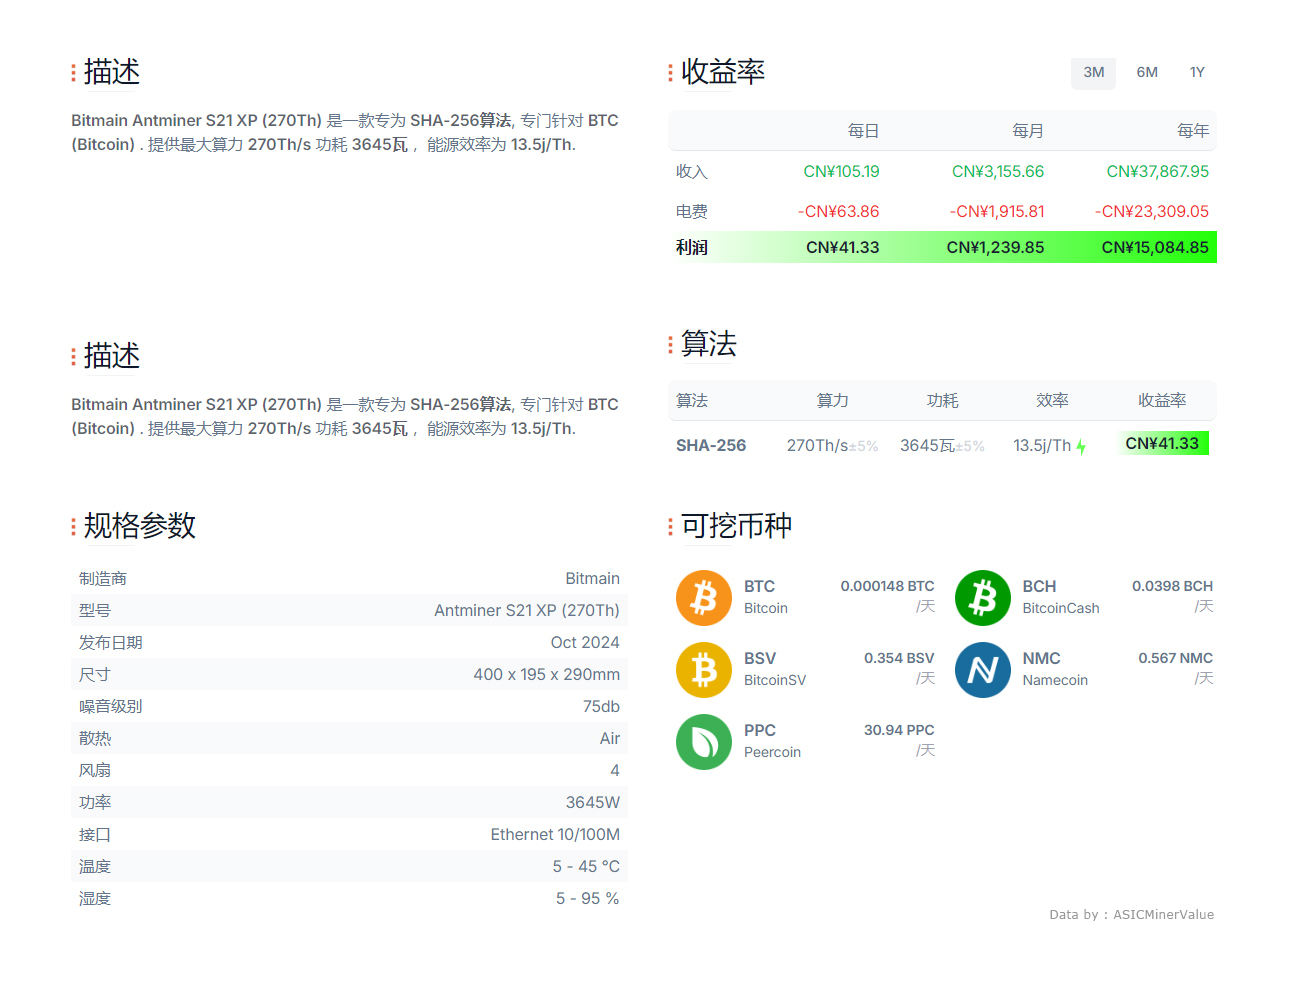Click the interface value Ethernet 10/100M
The height and width of the screenshot is (1003, 1296).
pyautogui.click(x=555, y=835)
